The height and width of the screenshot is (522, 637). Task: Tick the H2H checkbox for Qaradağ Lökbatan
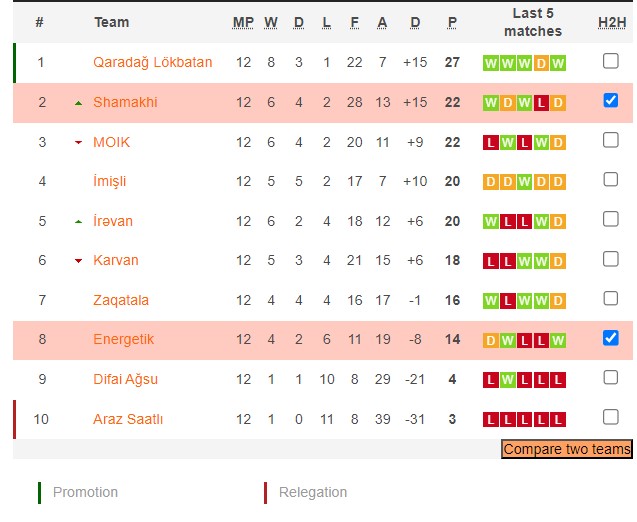tap(611, 61)
